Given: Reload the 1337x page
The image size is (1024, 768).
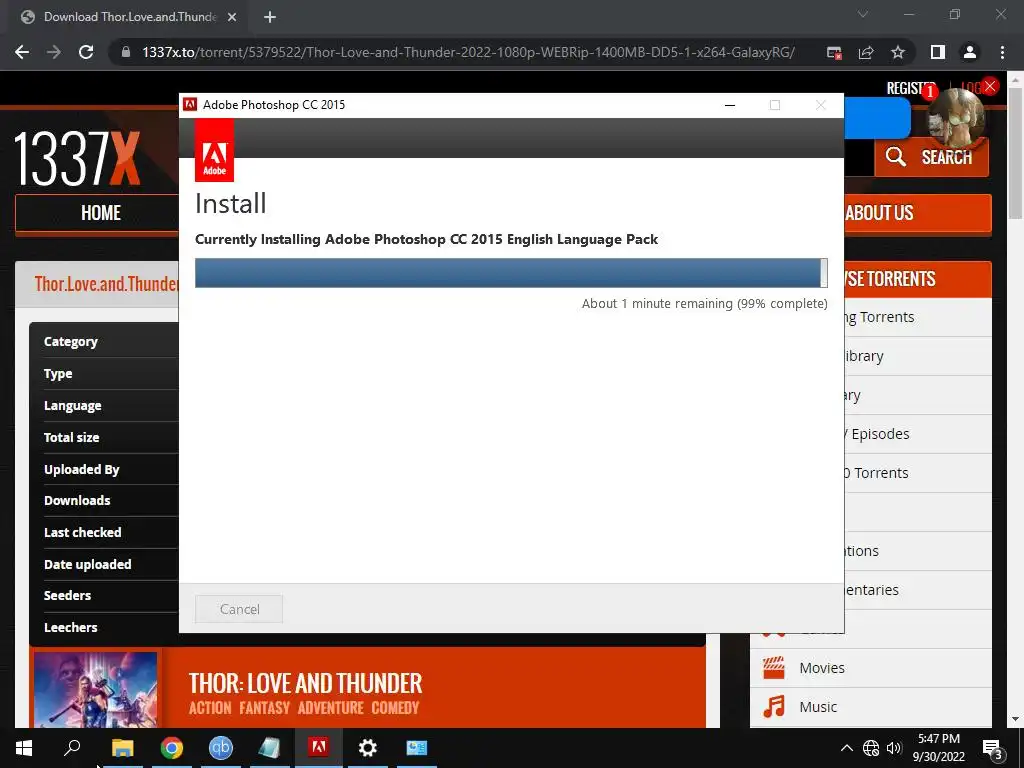Looking at the screenshot, I should point(86,52).
